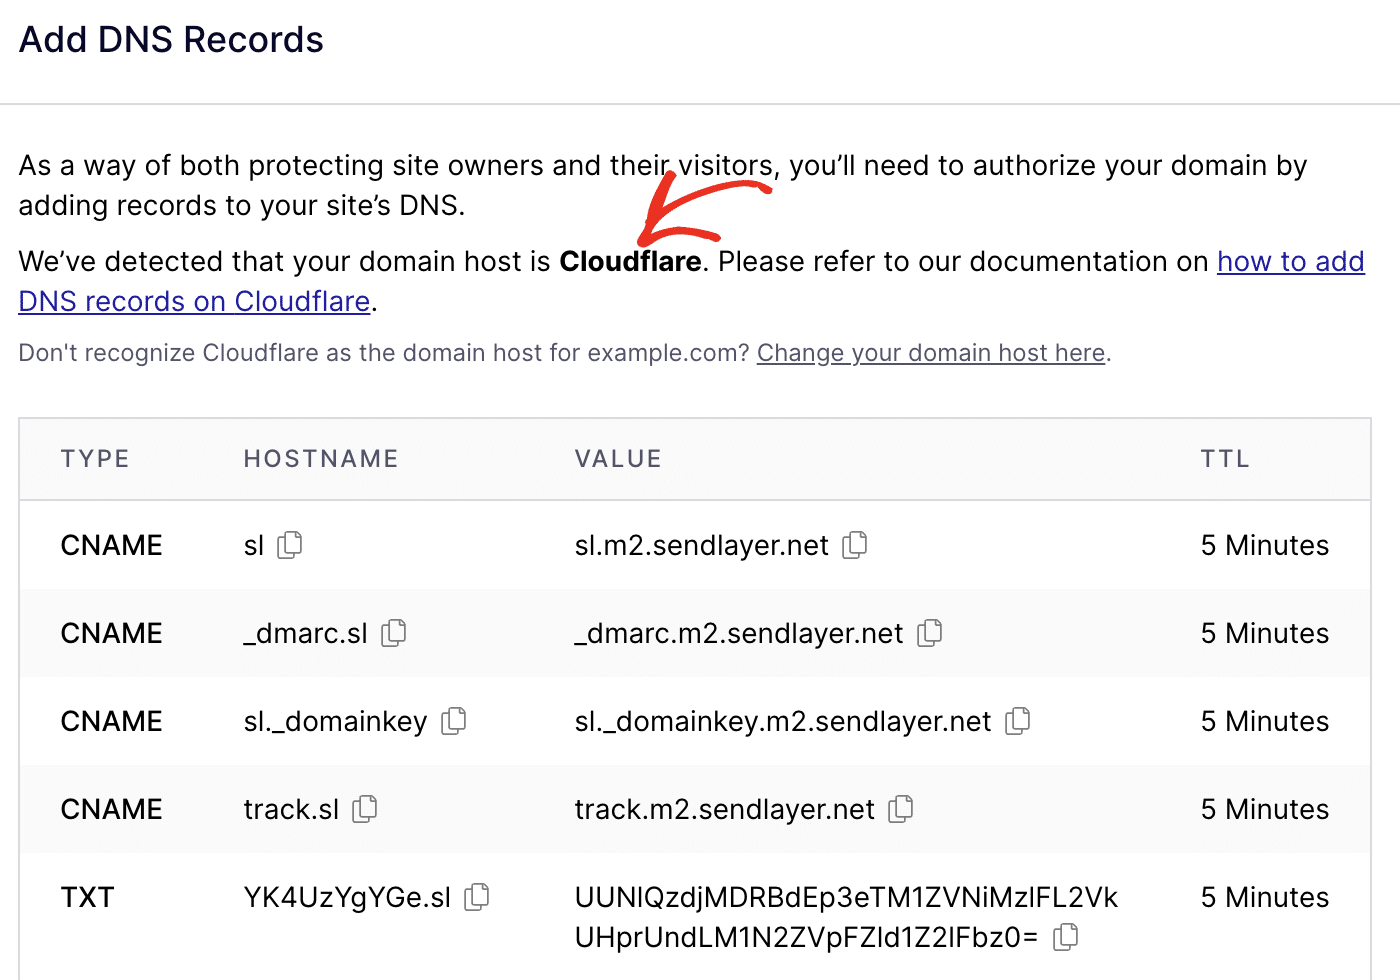Copy the hostname track.sl
Screen dimensions: 1400x980
pyautogui.click(x=365, y=809)
